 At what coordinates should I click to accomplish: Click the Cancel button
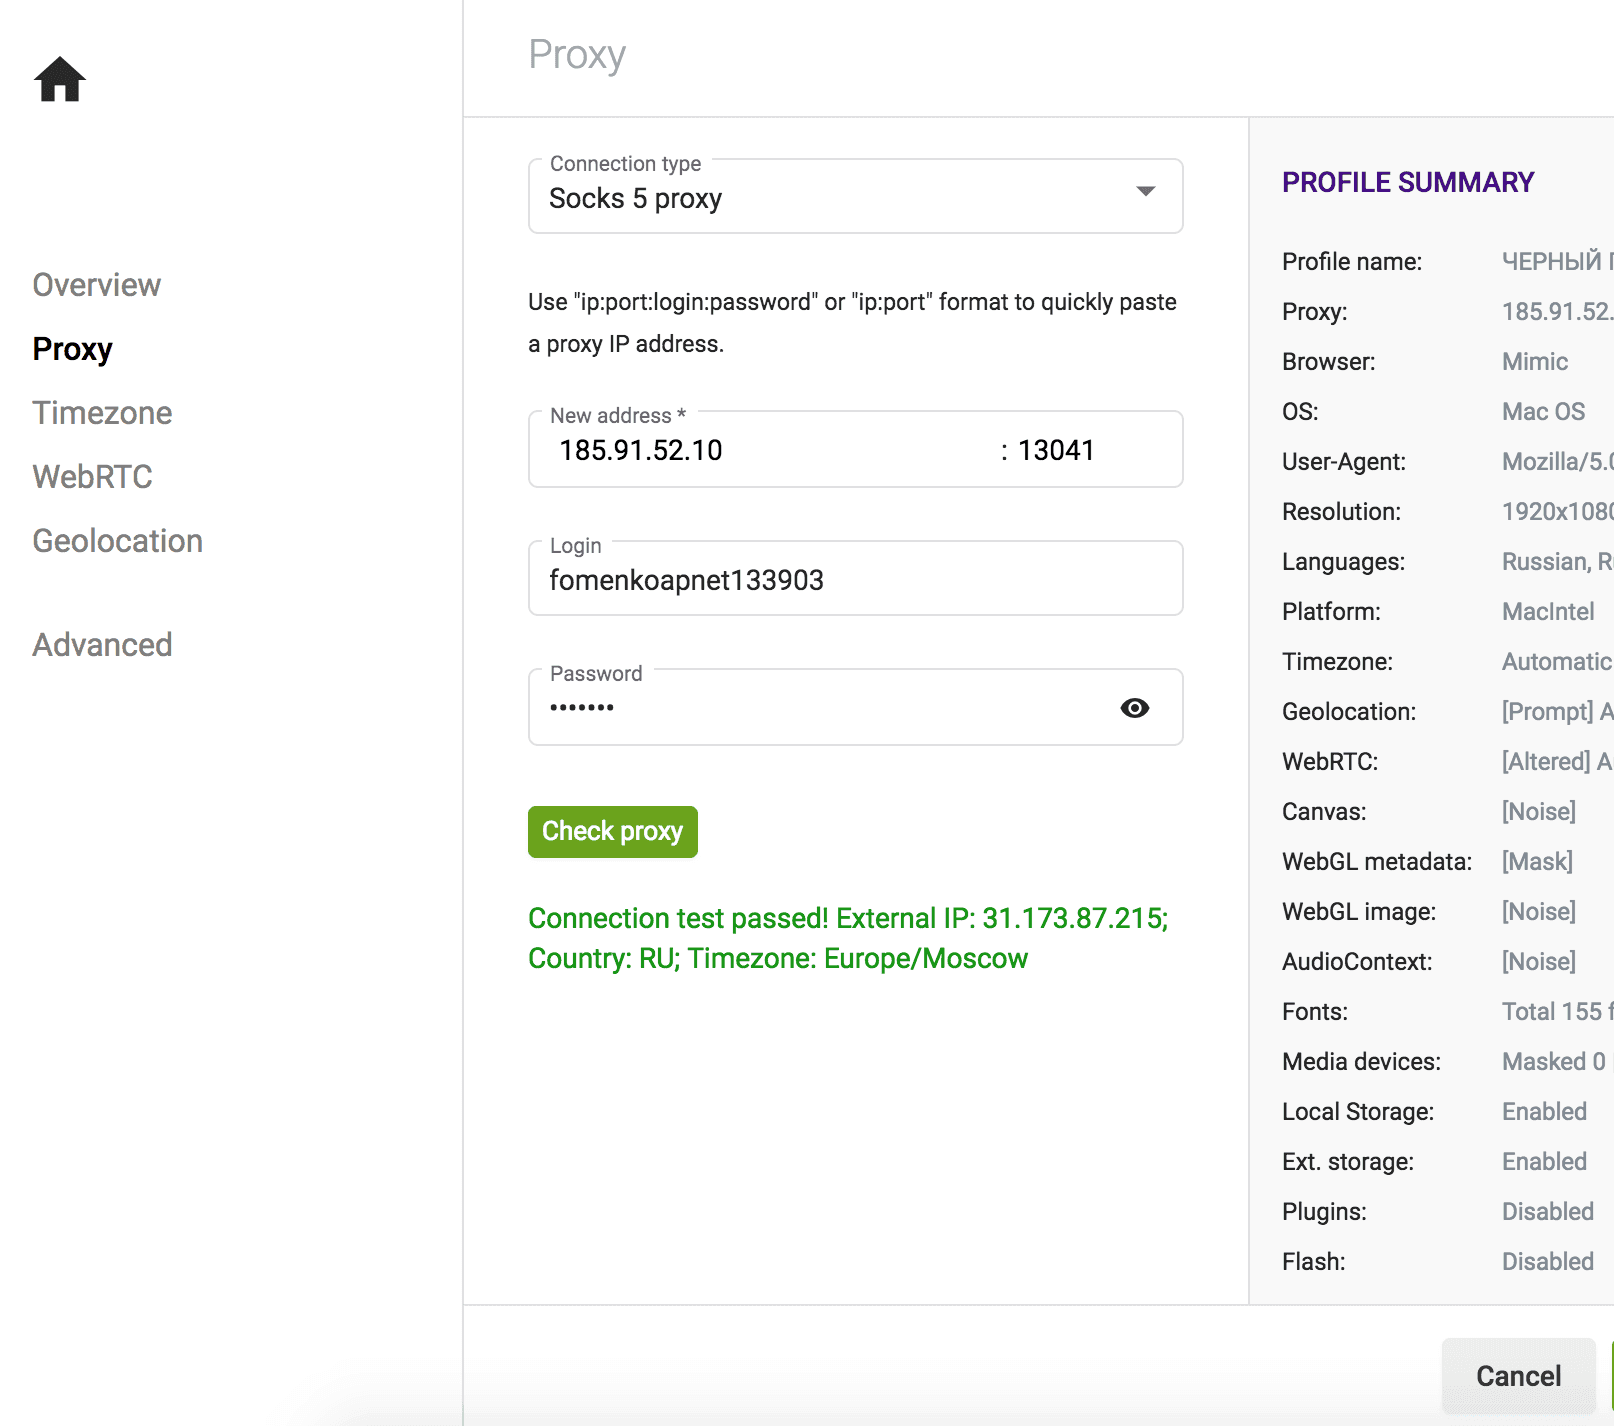pos(1518,1375)
